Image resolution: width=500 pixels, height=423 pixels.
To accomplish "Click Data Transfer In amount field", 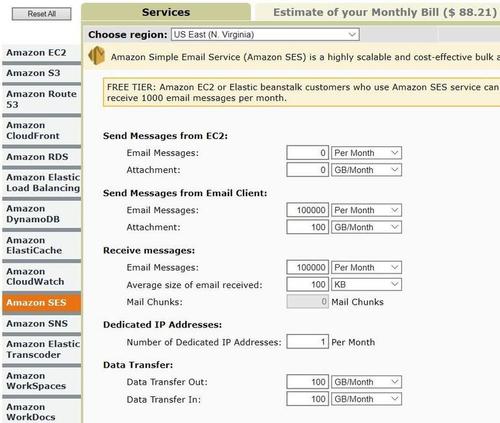I will coord(307,399).
